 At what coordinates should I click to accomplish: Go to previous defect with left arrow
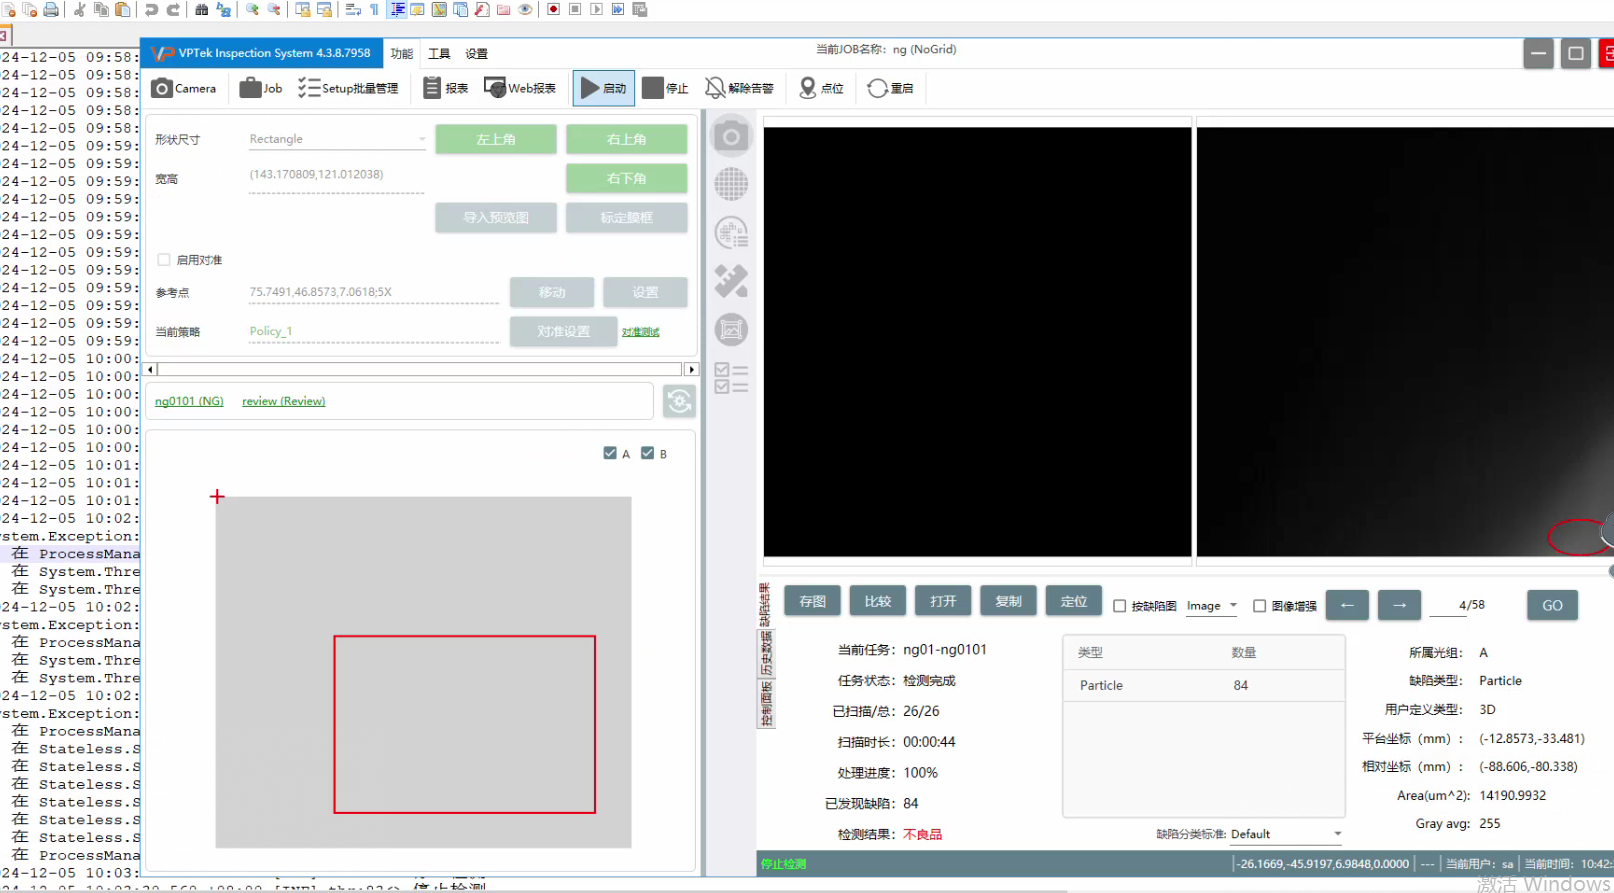[1347, 605]
